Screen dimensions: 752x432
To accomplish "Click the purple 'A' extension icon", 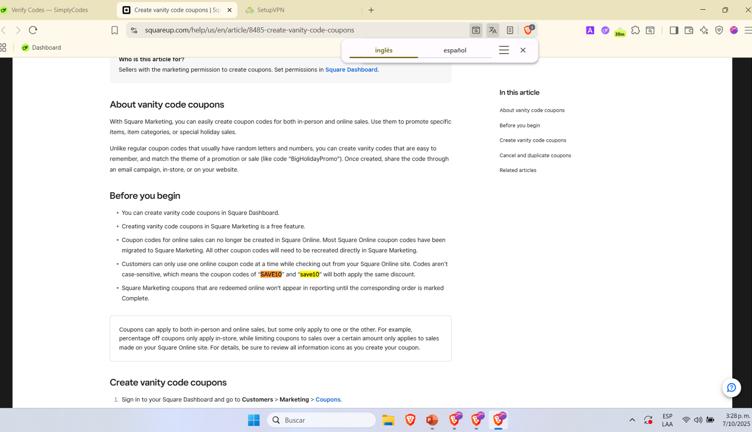I will click(590, 30).
